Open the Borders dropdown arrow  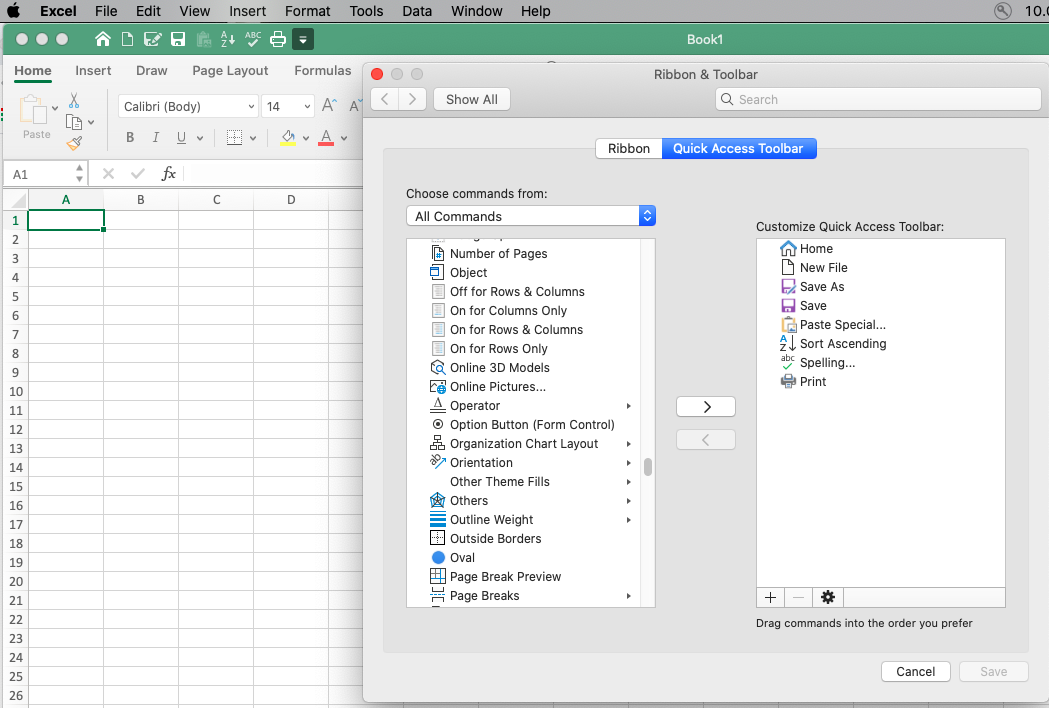tap(253, 139)
